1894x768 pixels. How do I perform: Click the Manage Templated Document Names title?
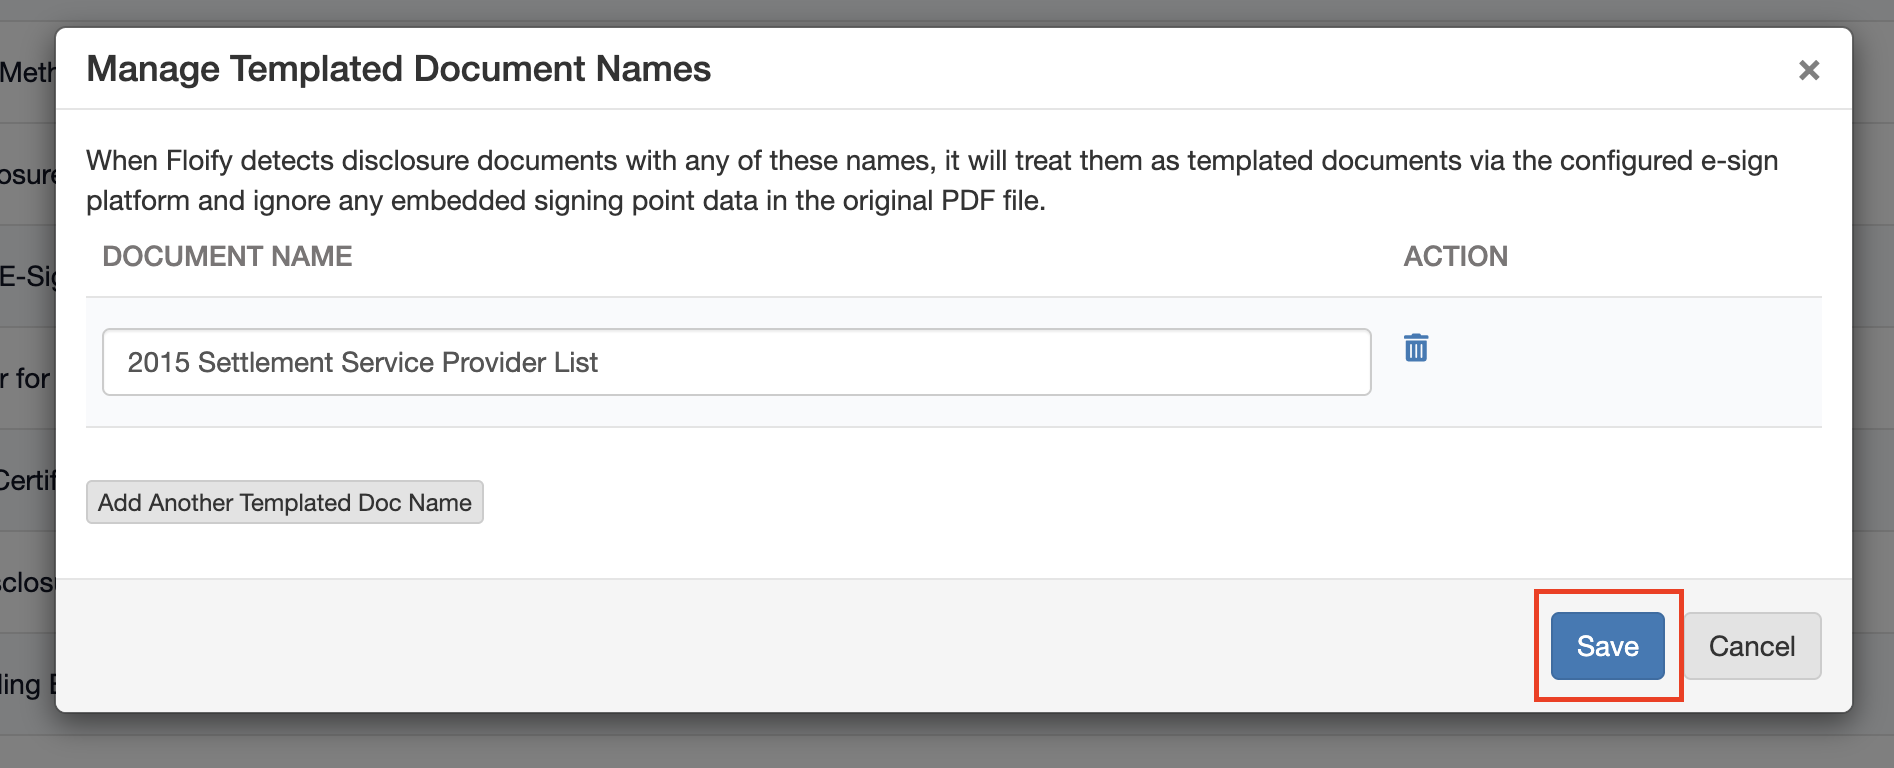click(398, 69)
